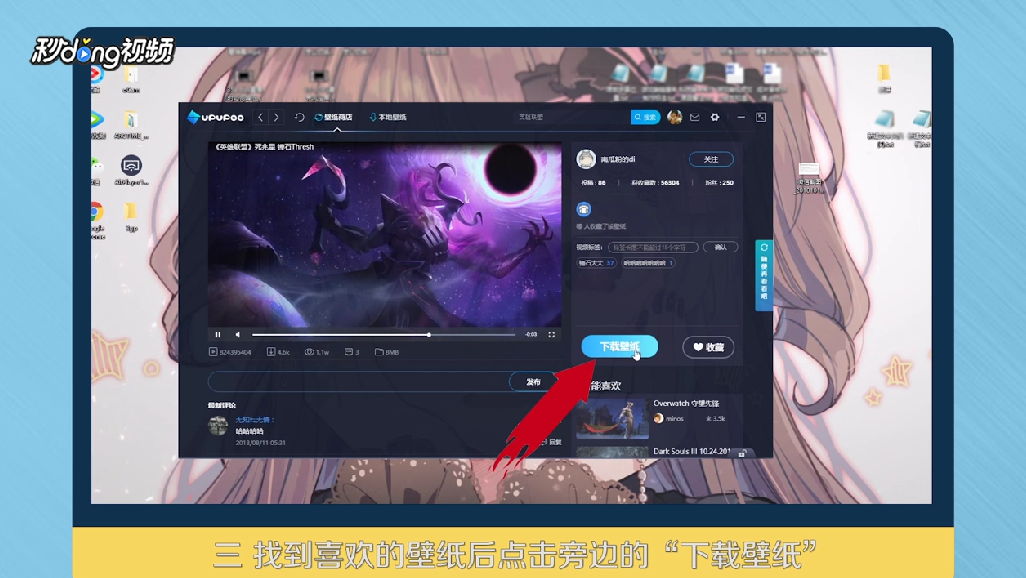Click the view count eye icon
Image resolution: width=1026 pixels, height=578 pixels.
pyautogui.click(x=309, y=352)
